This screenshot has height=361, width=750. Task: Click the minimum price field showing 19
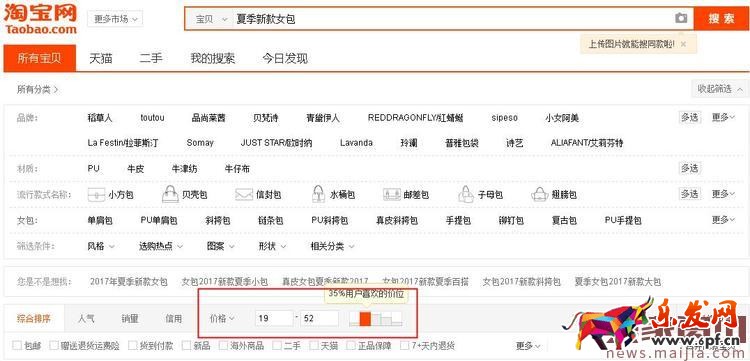click(274, 318)
